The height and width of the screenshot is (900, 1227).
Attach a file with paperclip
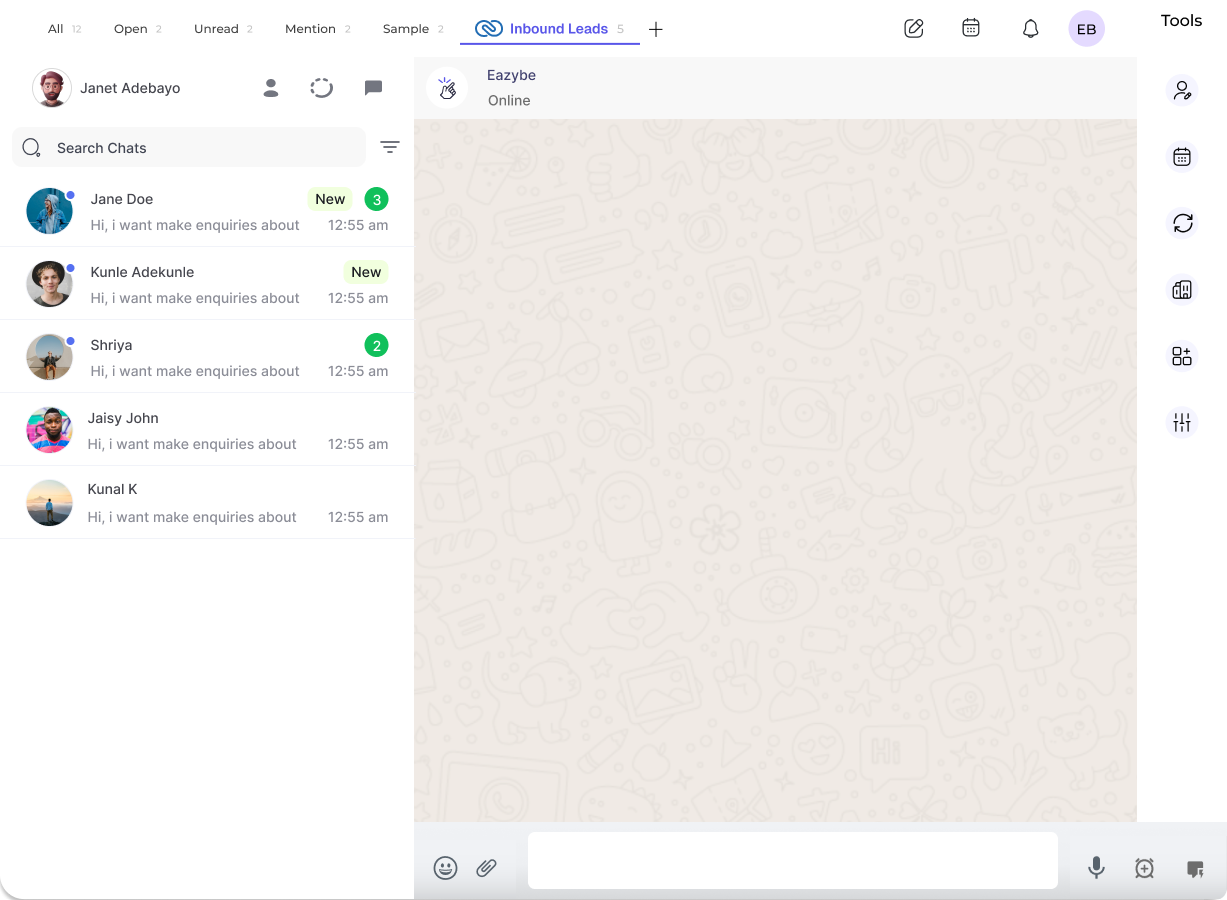pos(486,868)
